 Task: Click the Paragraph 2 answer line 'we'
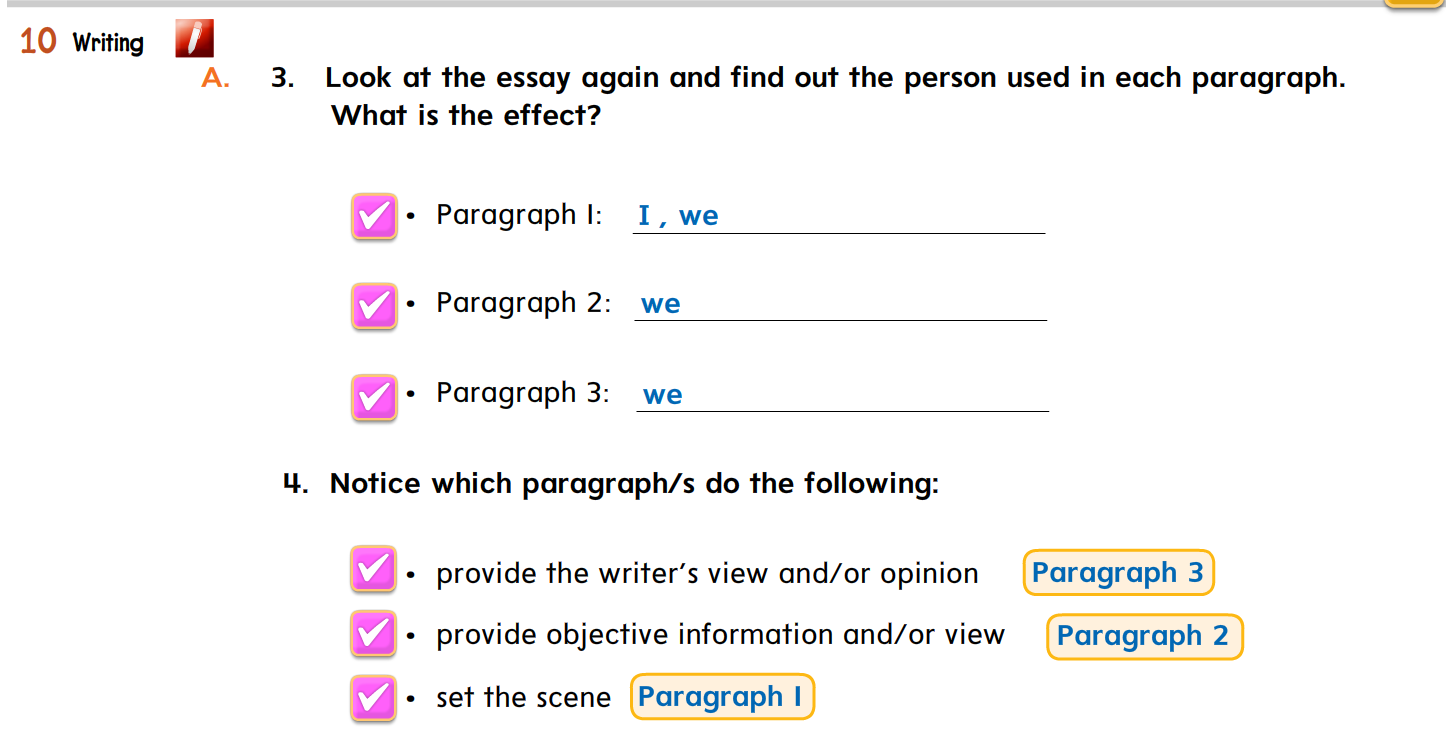coord(841,305)
